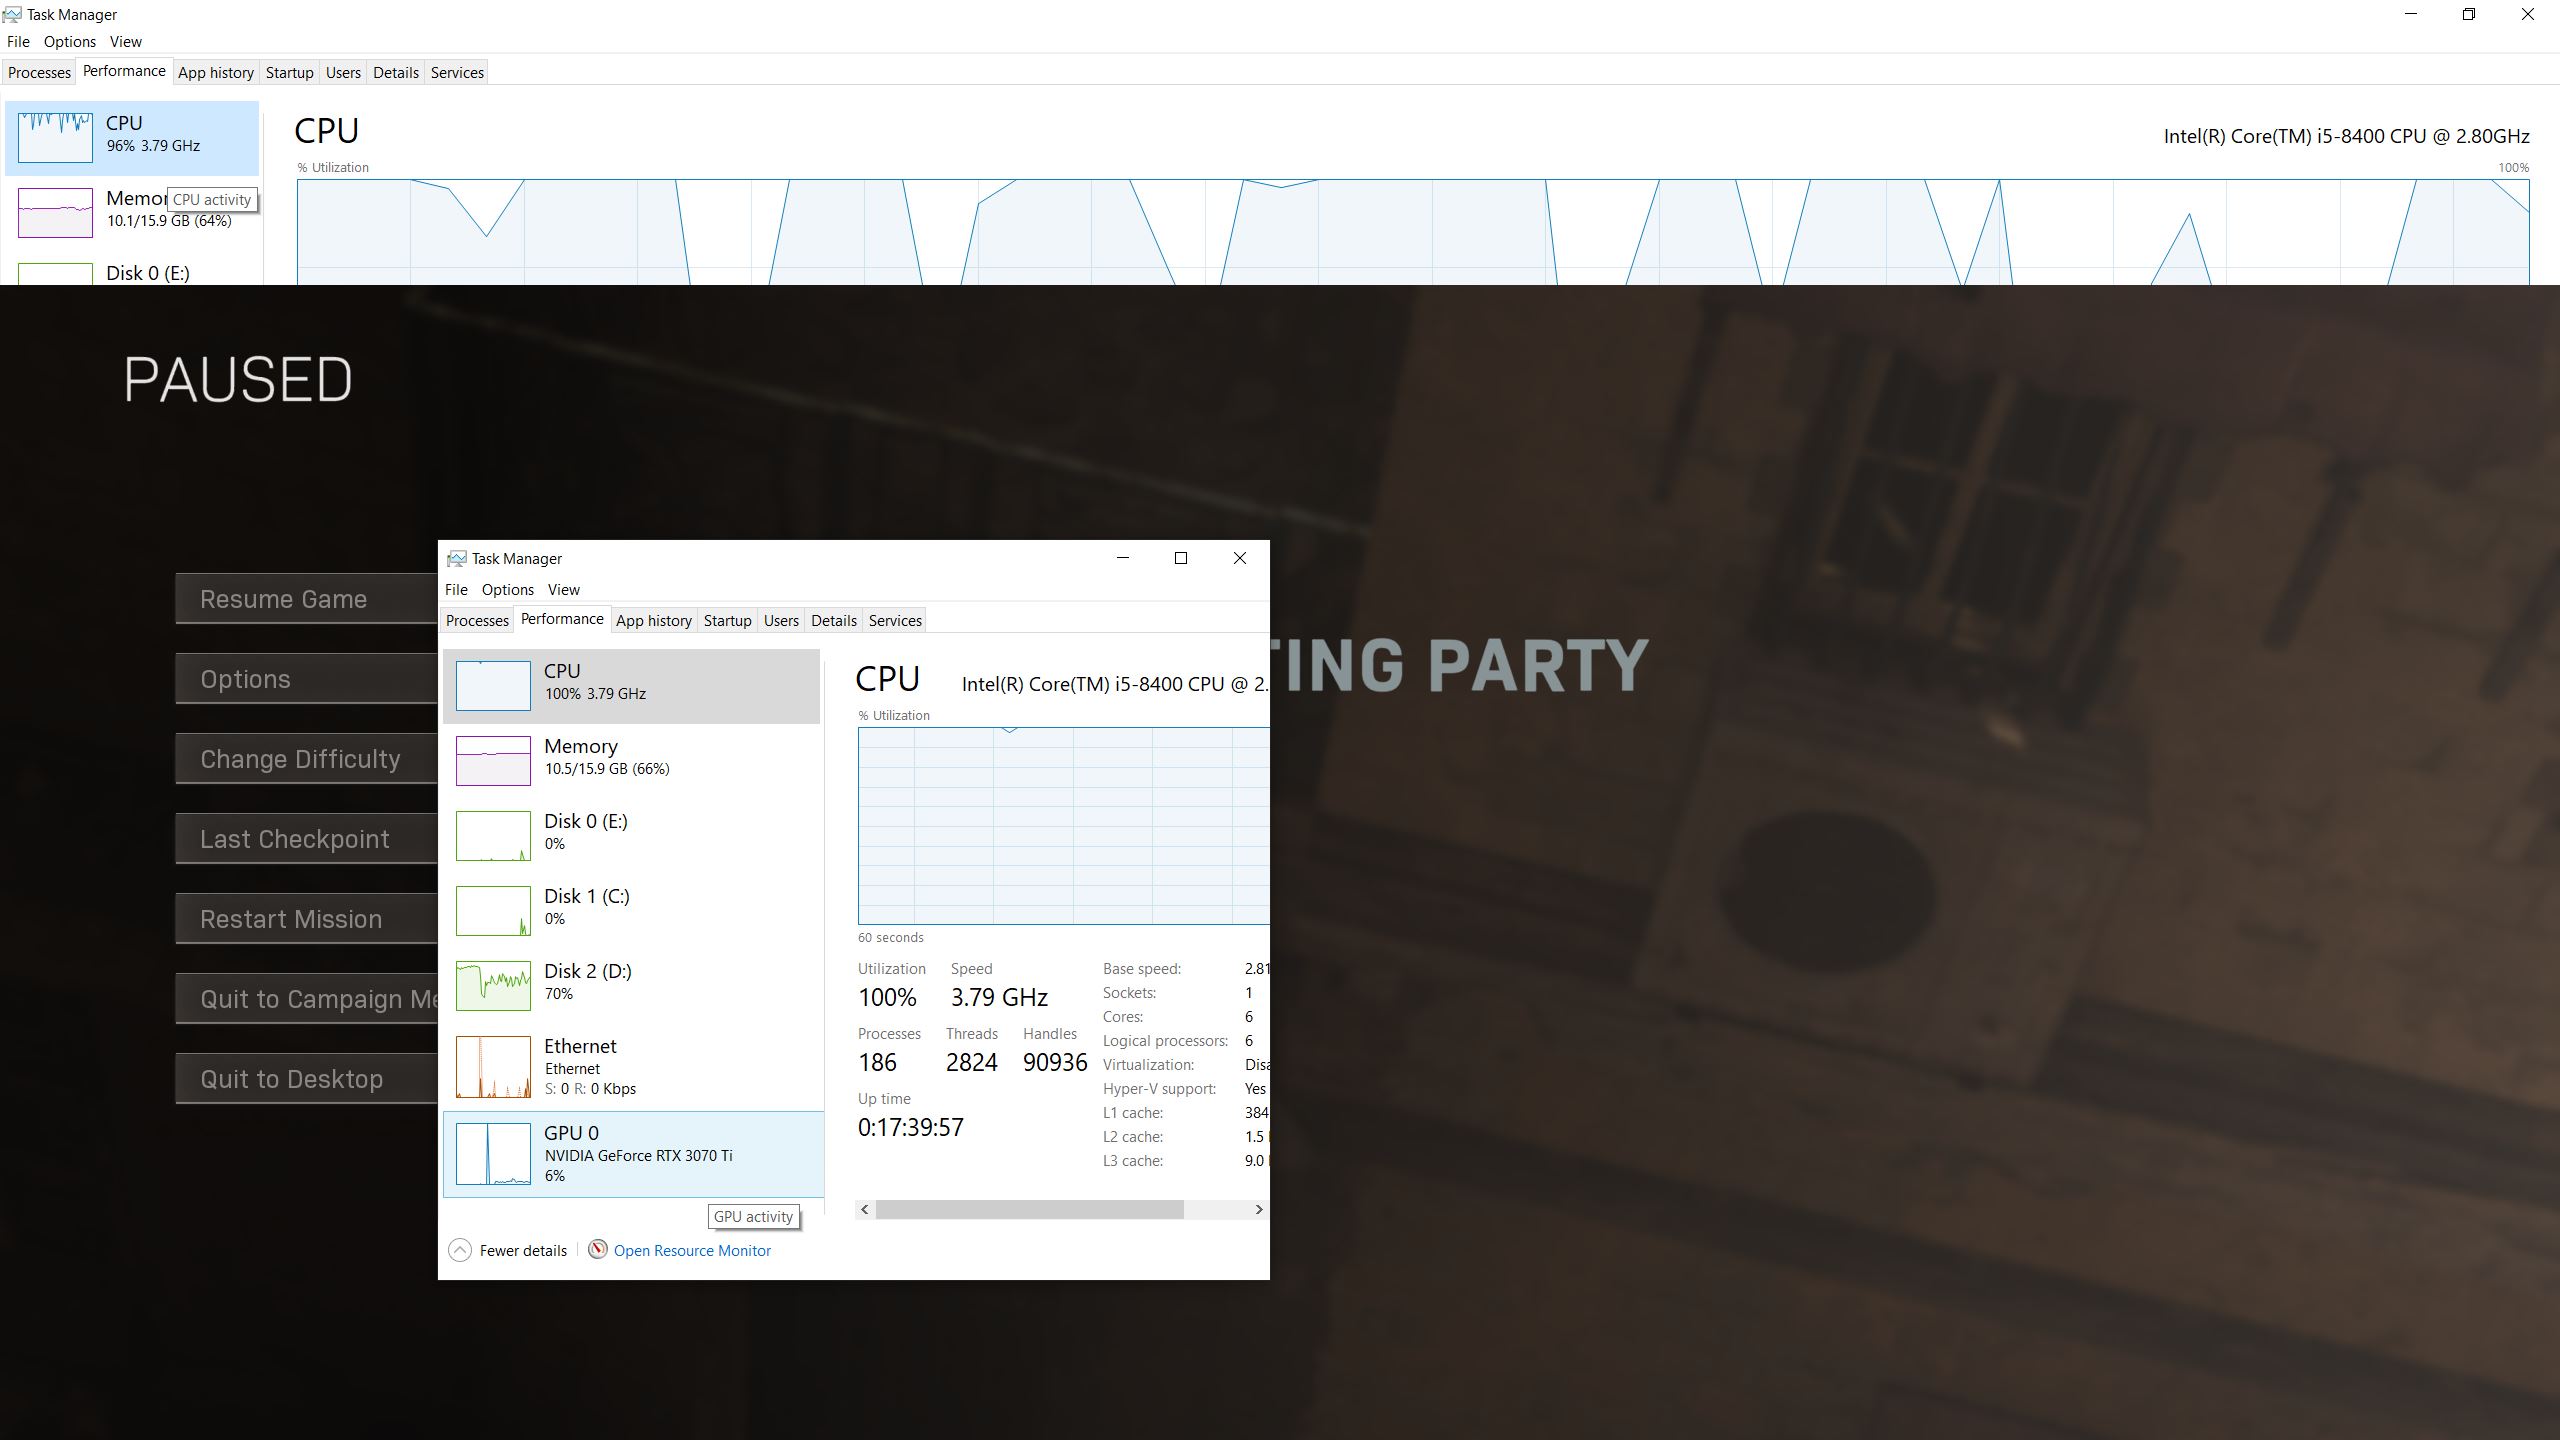The height and width of the screenshot is (1440, 2560).
Task: Collapse the Fewer details section
Action: pos(461,1250)
